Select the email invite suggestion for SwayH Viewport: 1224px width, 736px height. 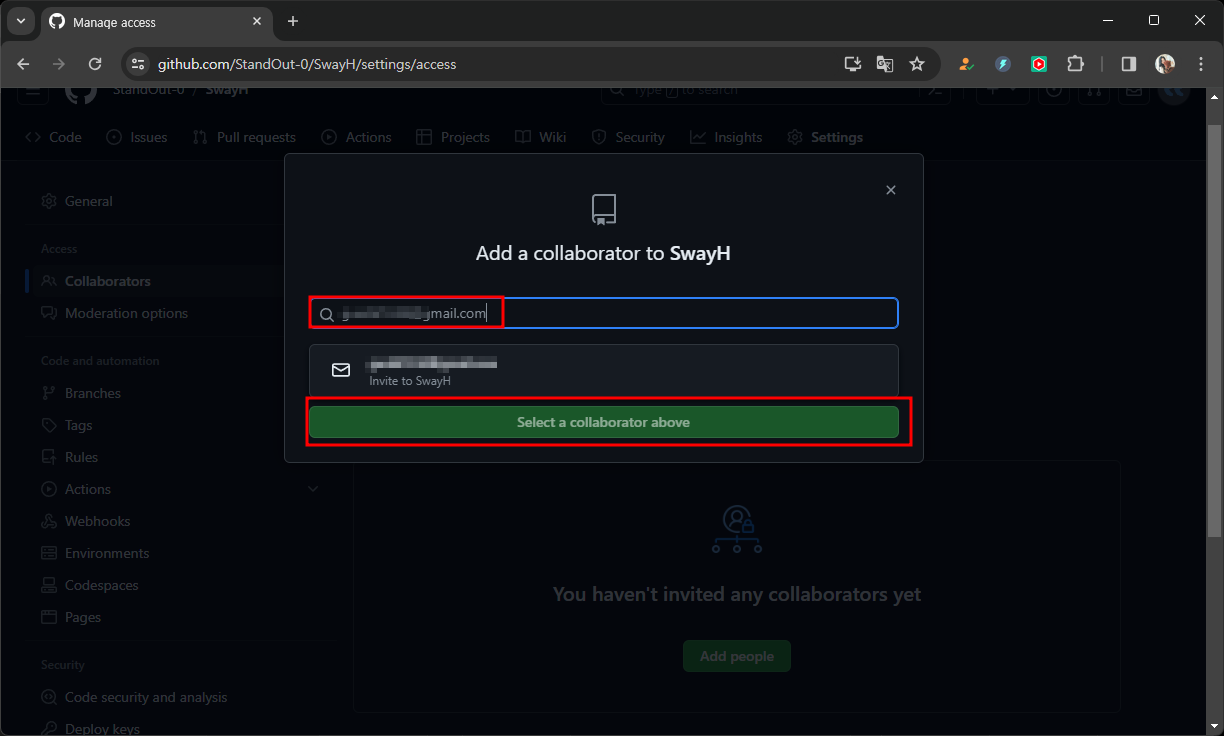coord(604,371)
